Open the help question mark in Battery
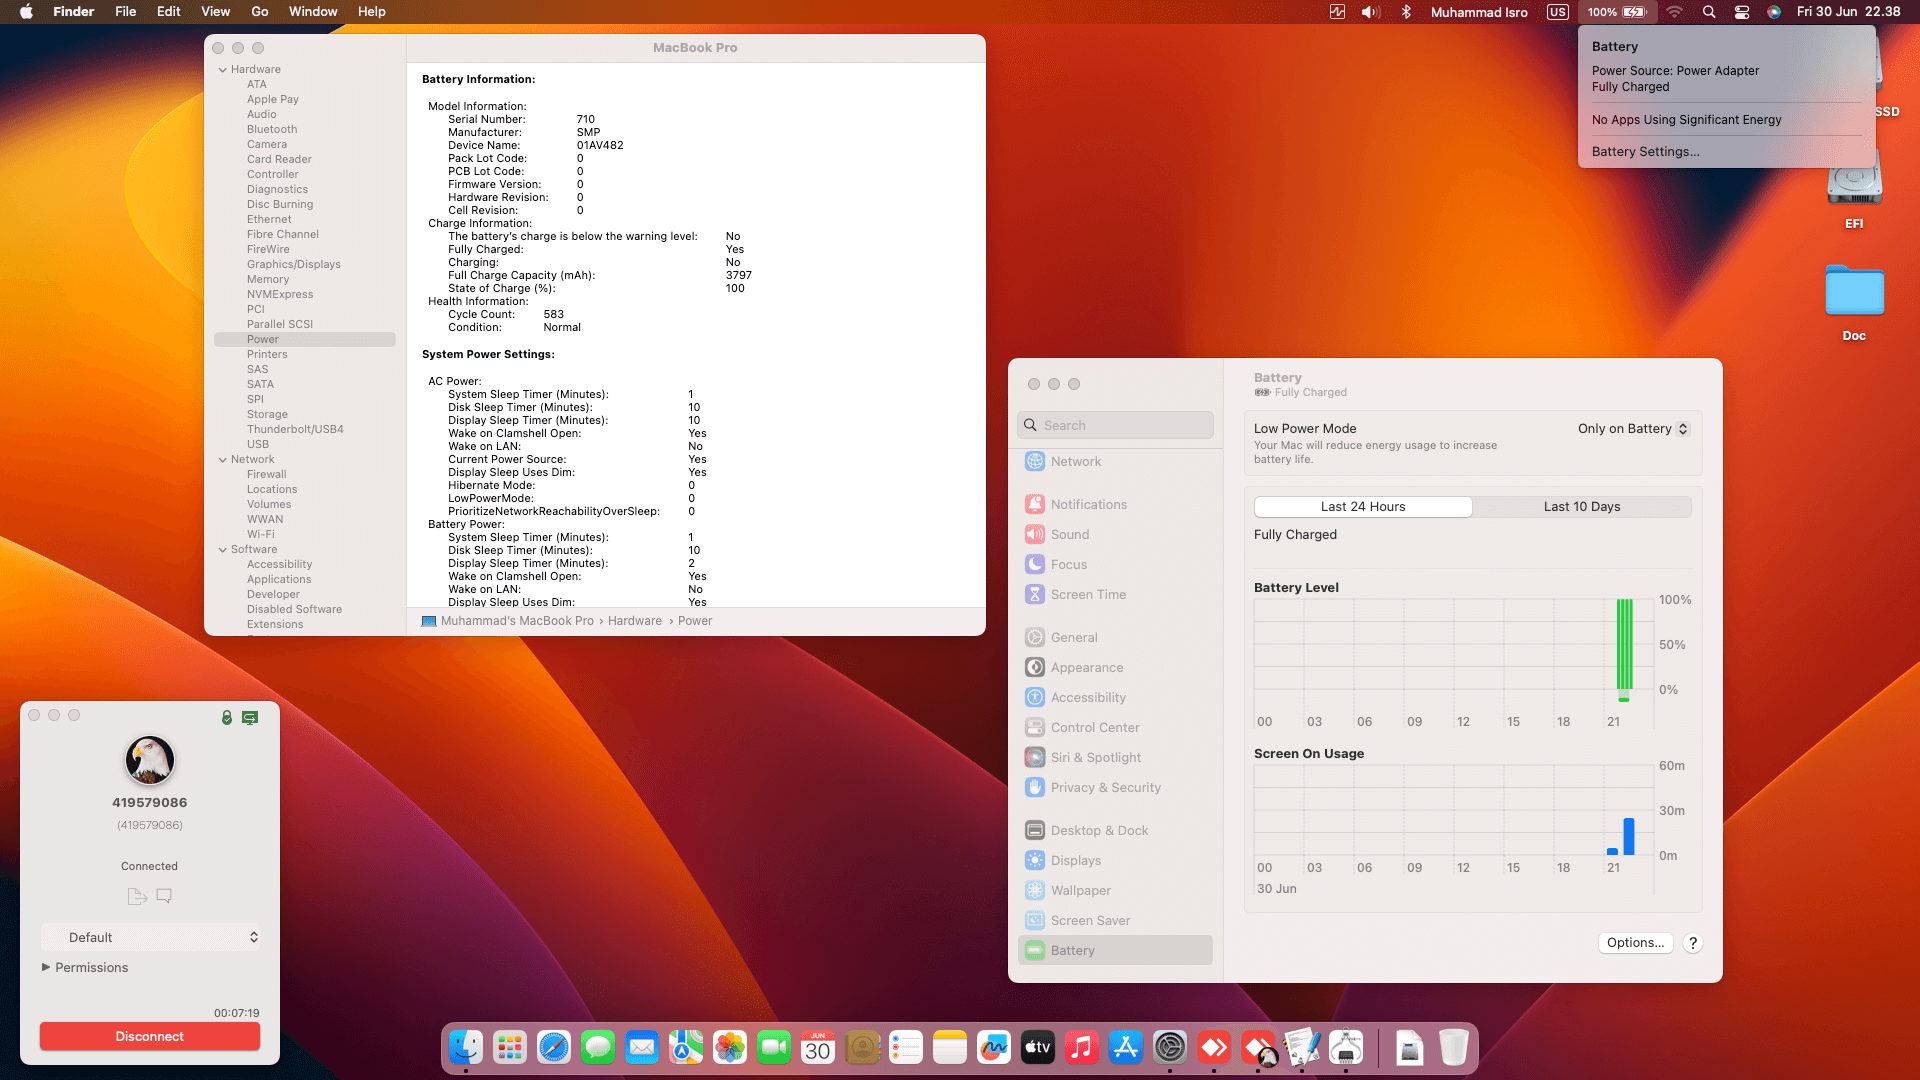This screenshot has height=1080, width=1920. pos(1692,943)
